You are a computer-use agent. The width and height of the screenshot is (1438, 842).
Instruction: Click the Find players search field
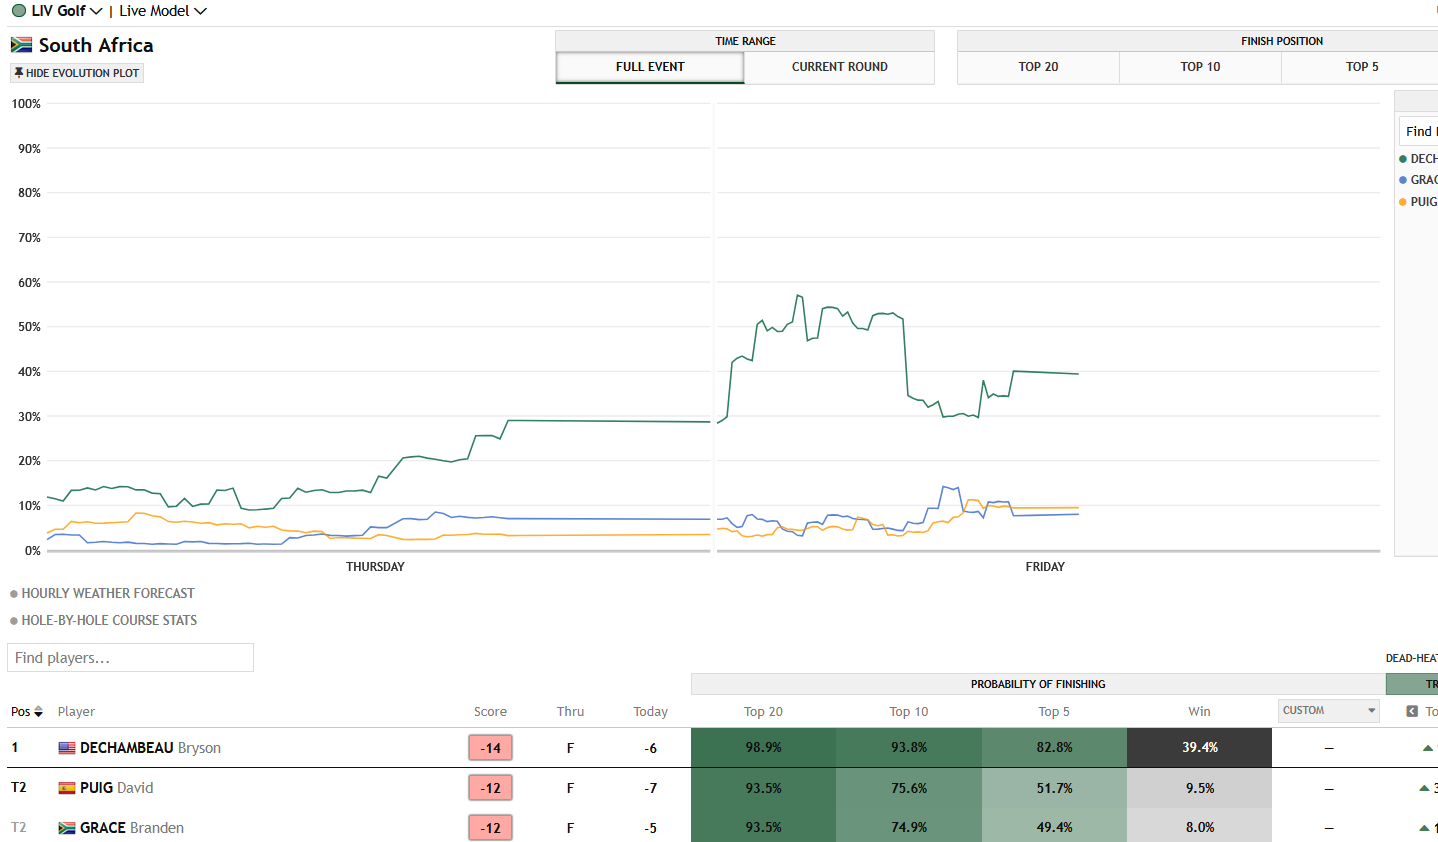click(130, 658)
